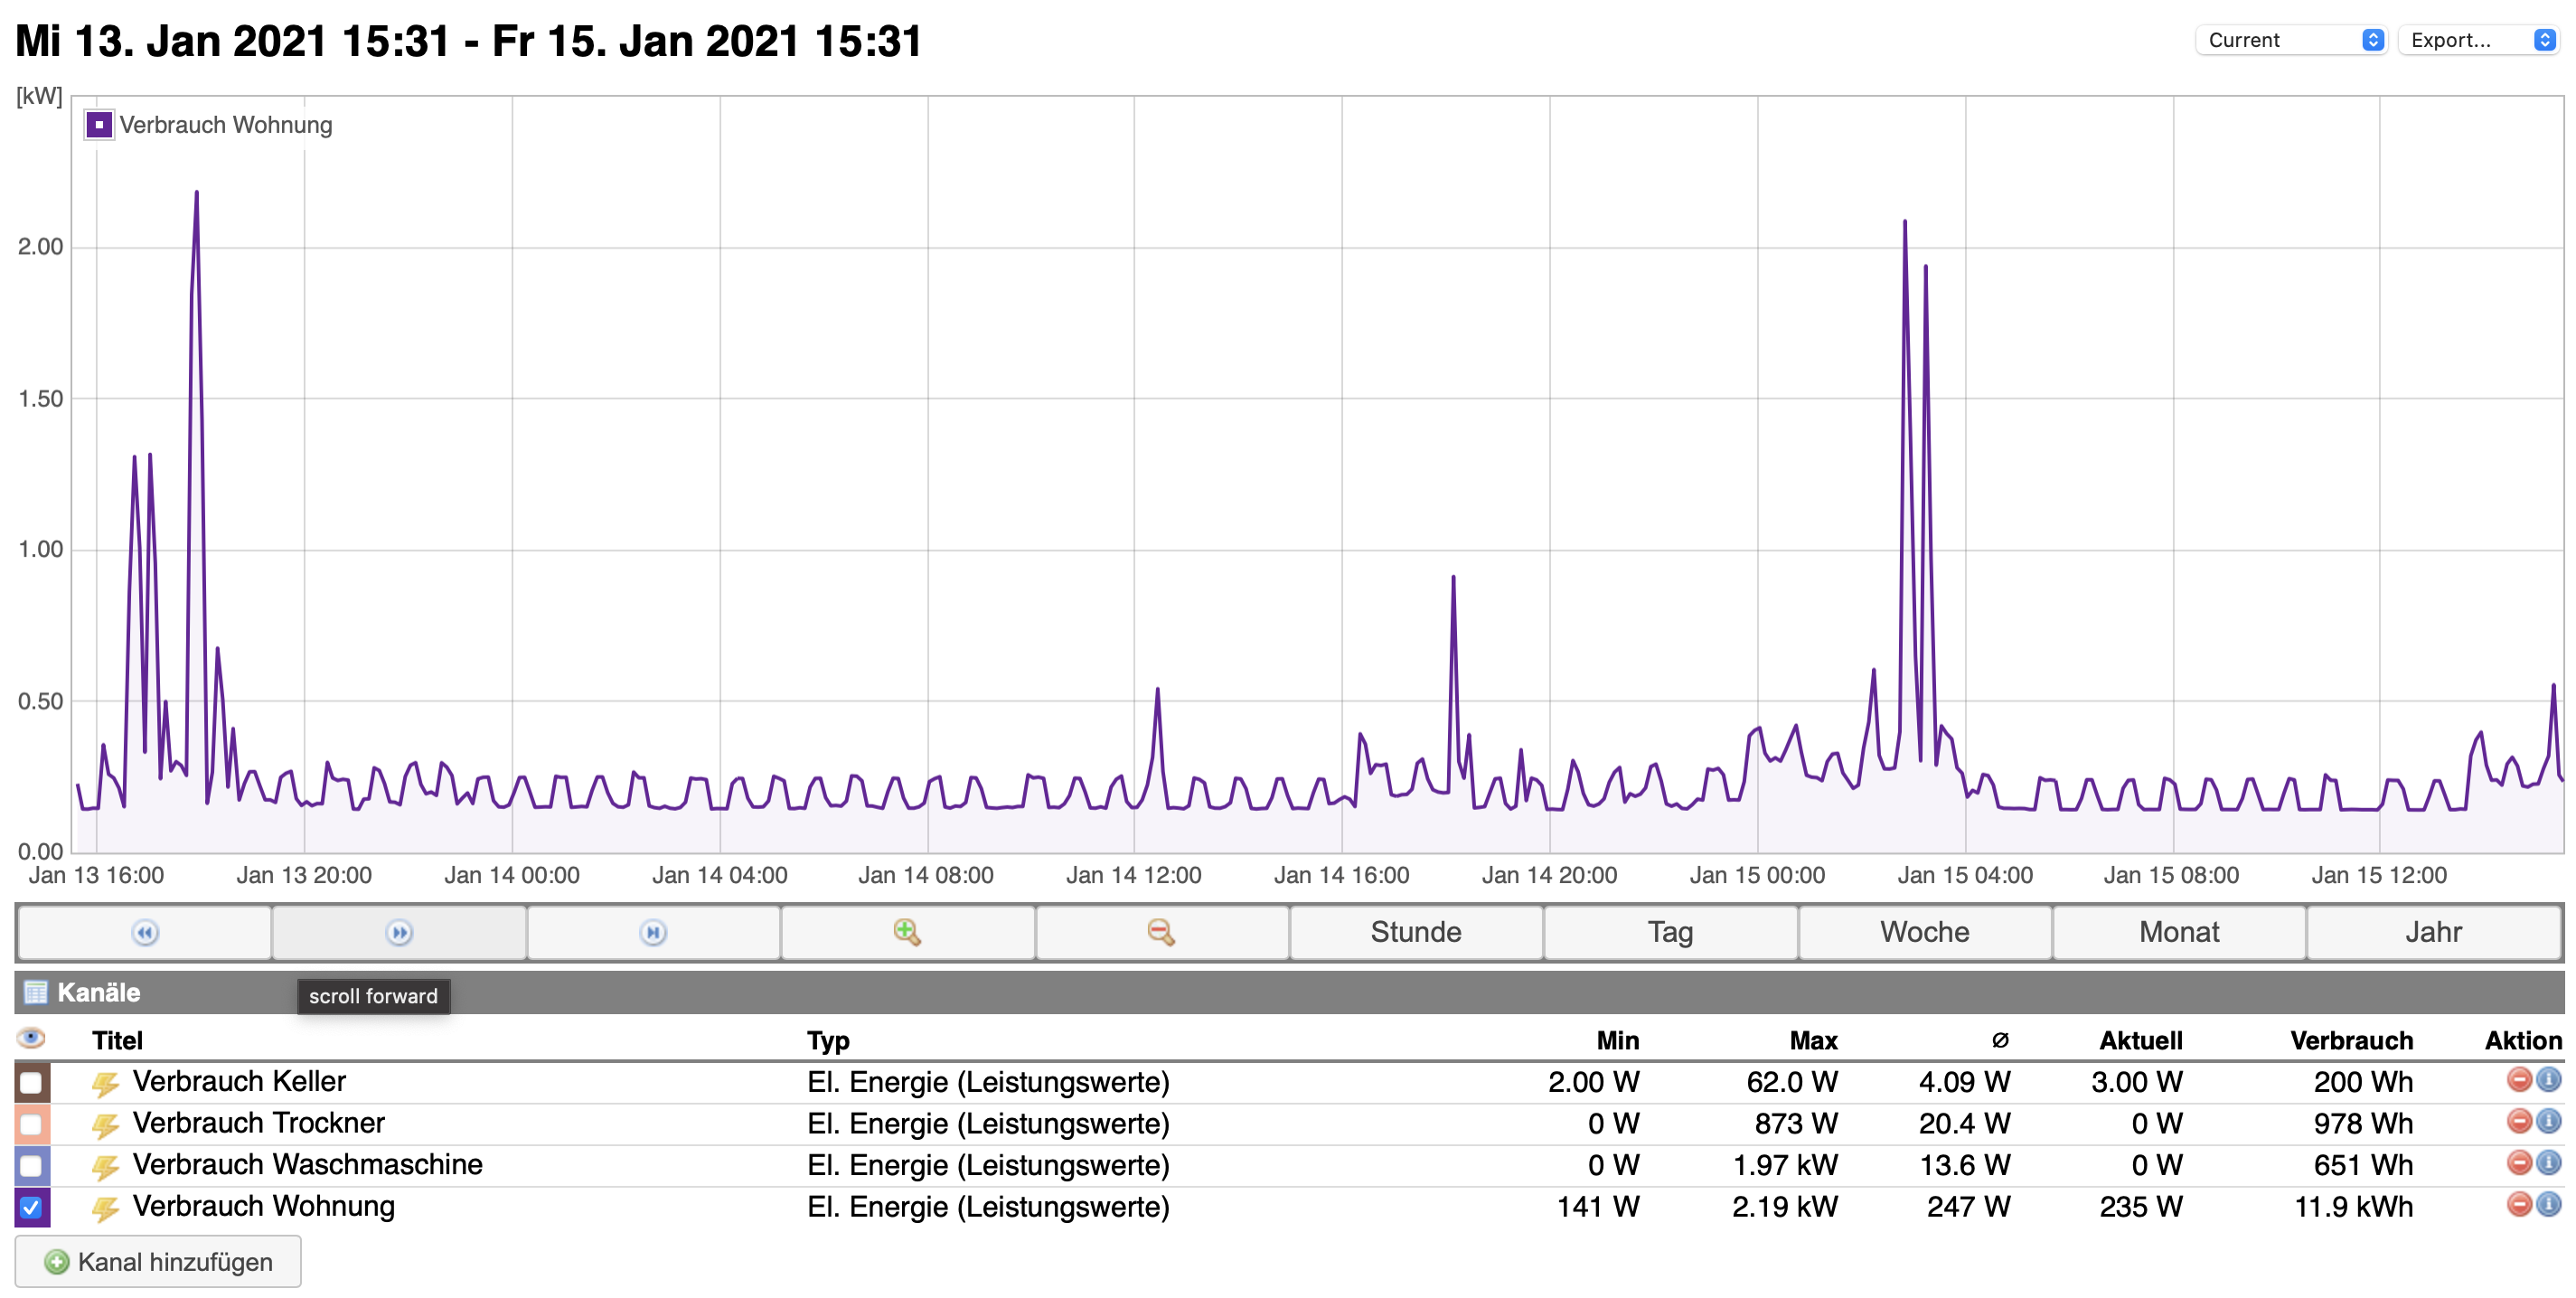Open the Current dropdown
Image resolution: width=2576 pixels, height=1298 pixels.
(2290, 40)
